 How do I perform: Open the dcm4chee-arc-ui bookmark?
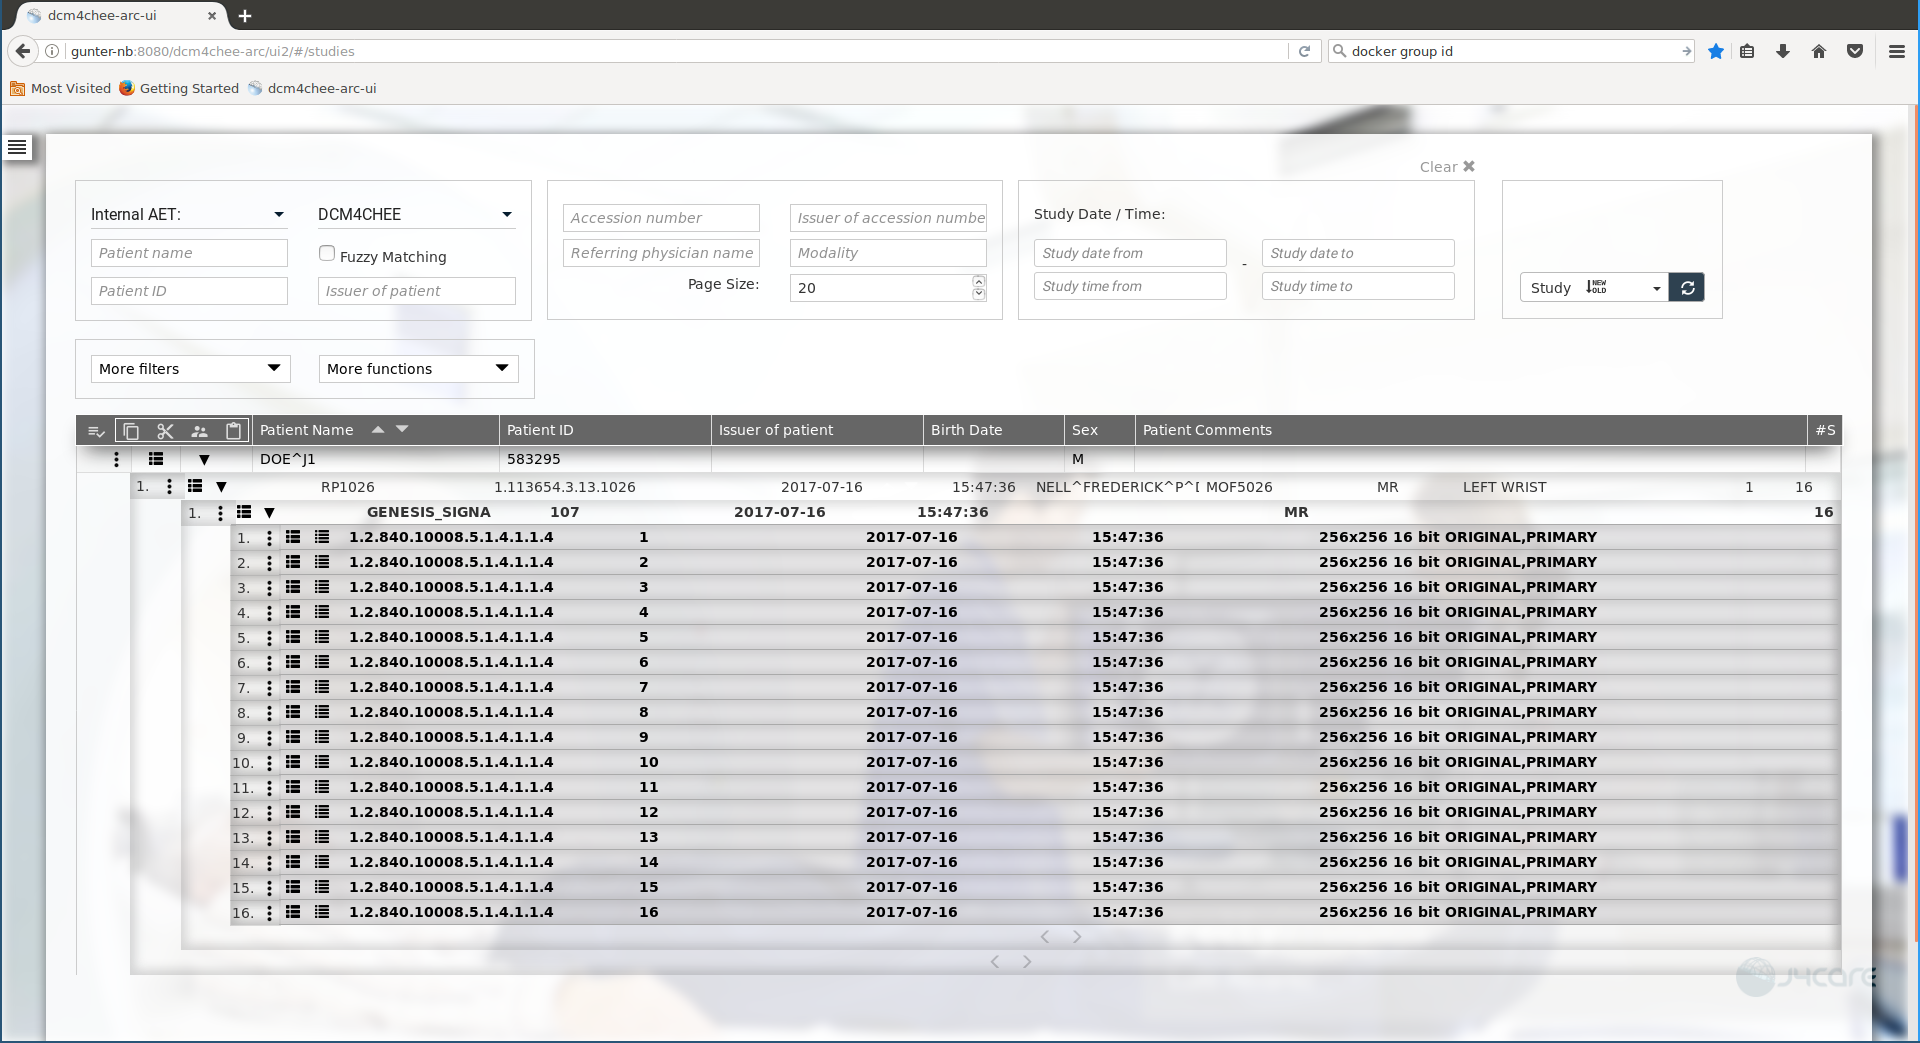pos(312,88)
